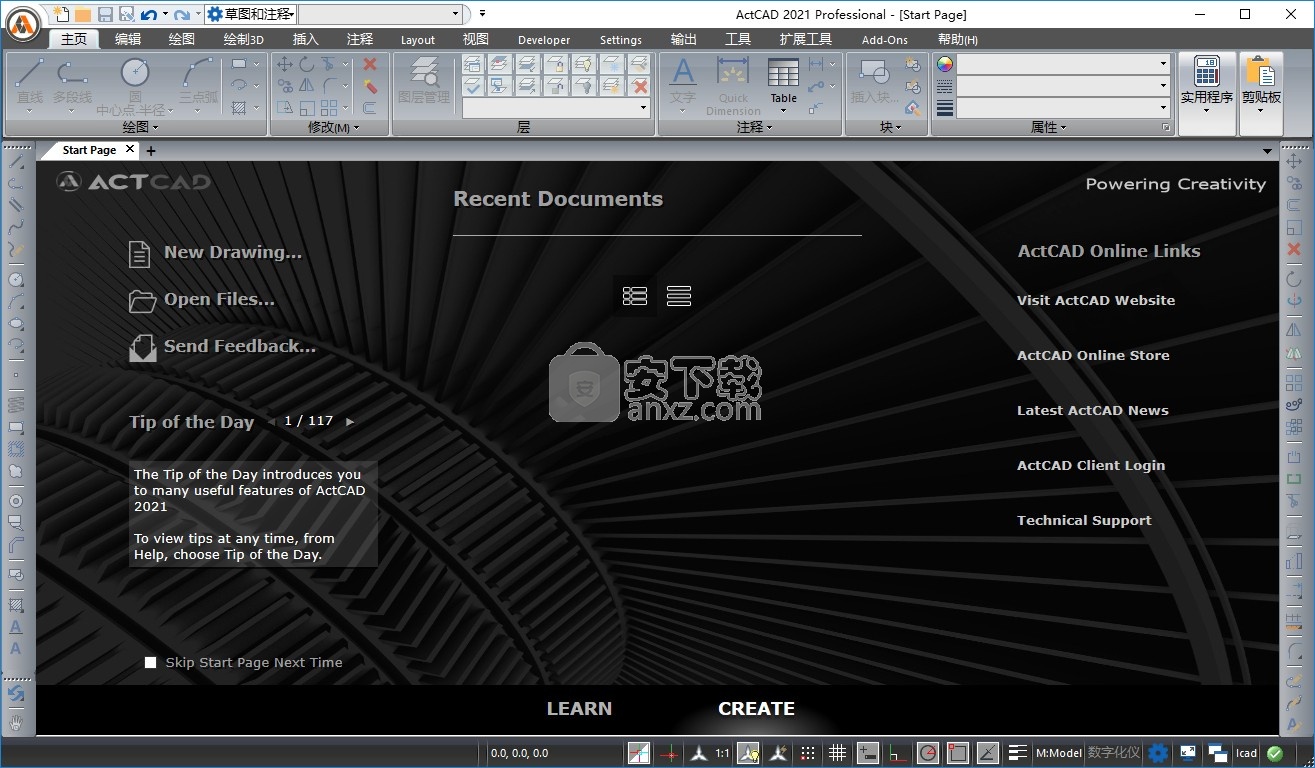The width and height of the screenshot is (1315, 768).
Task: Click the Rotate tool in Modify panel
Action: [307, 64]
